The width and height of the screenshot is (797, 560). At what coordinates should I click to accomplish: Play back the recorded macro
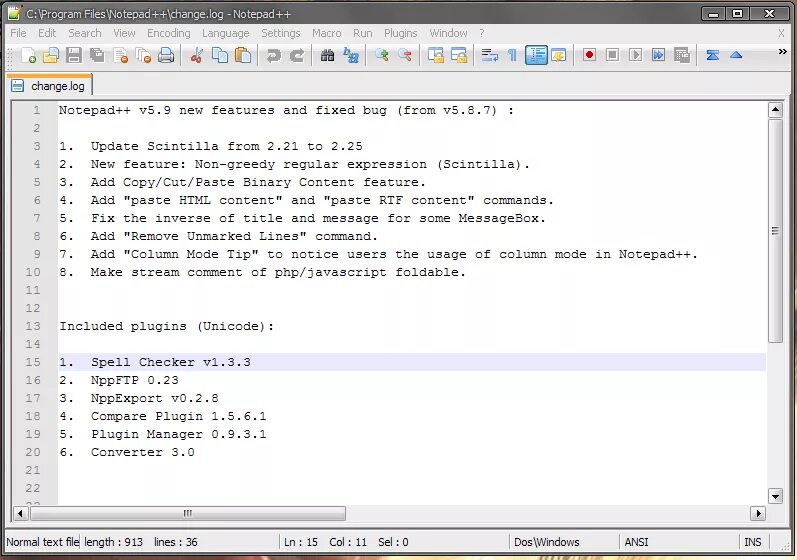pos(635,55)
